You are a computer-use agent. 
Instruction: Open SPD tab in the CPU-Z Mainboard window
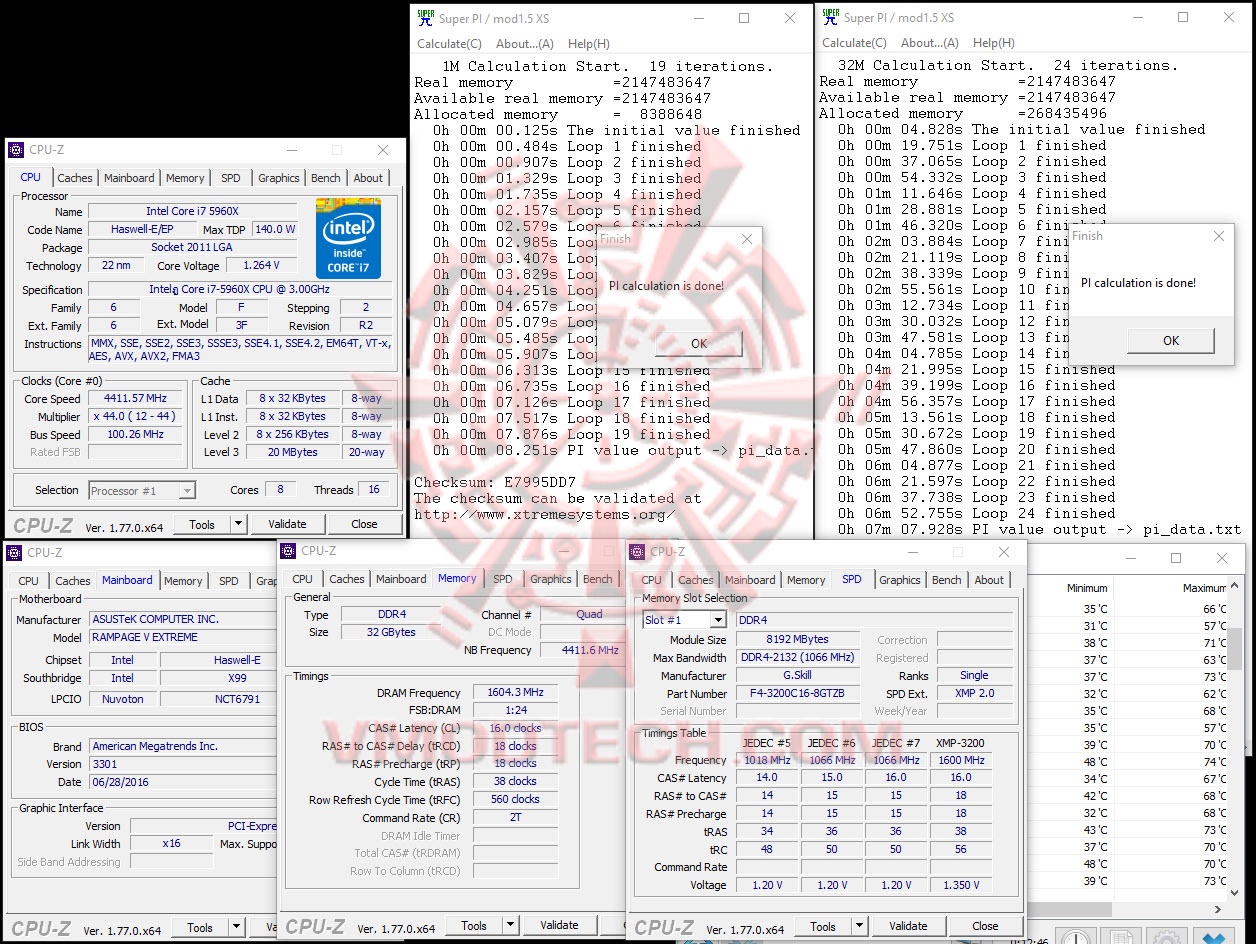pyautogui.click(x=229, y=581)
